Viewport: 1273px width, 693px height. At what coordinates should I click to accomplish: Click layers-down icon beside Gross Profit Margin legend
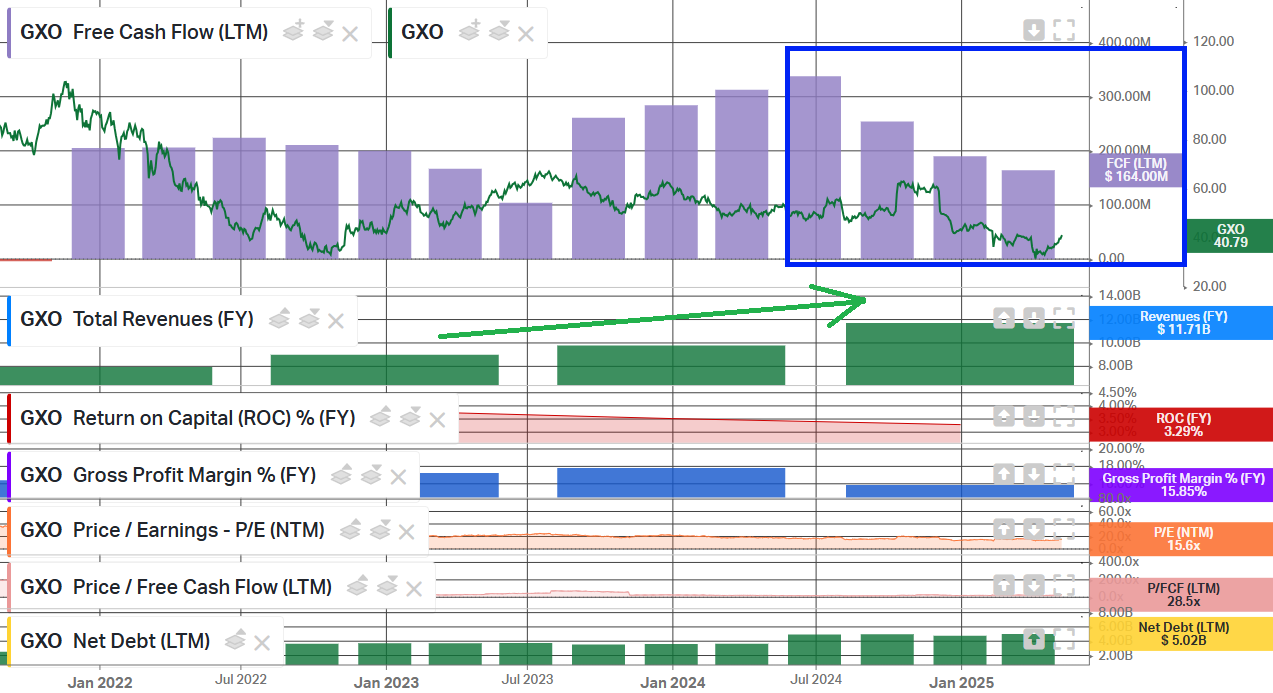371,475
